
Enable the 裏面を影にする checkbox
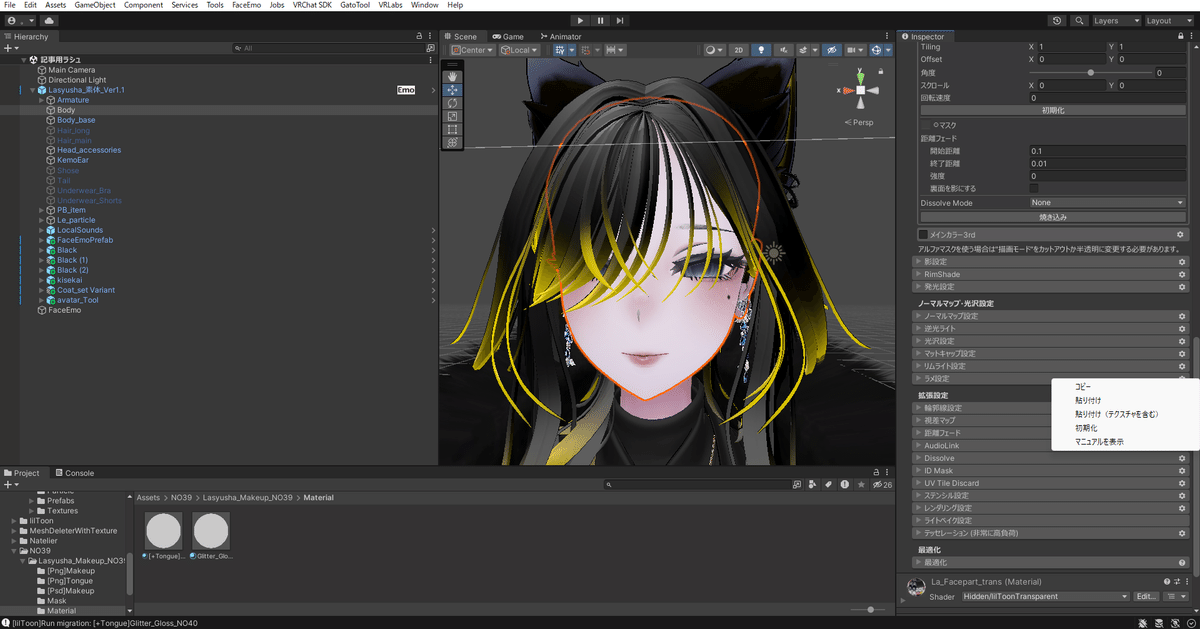tap(1034, 188)
